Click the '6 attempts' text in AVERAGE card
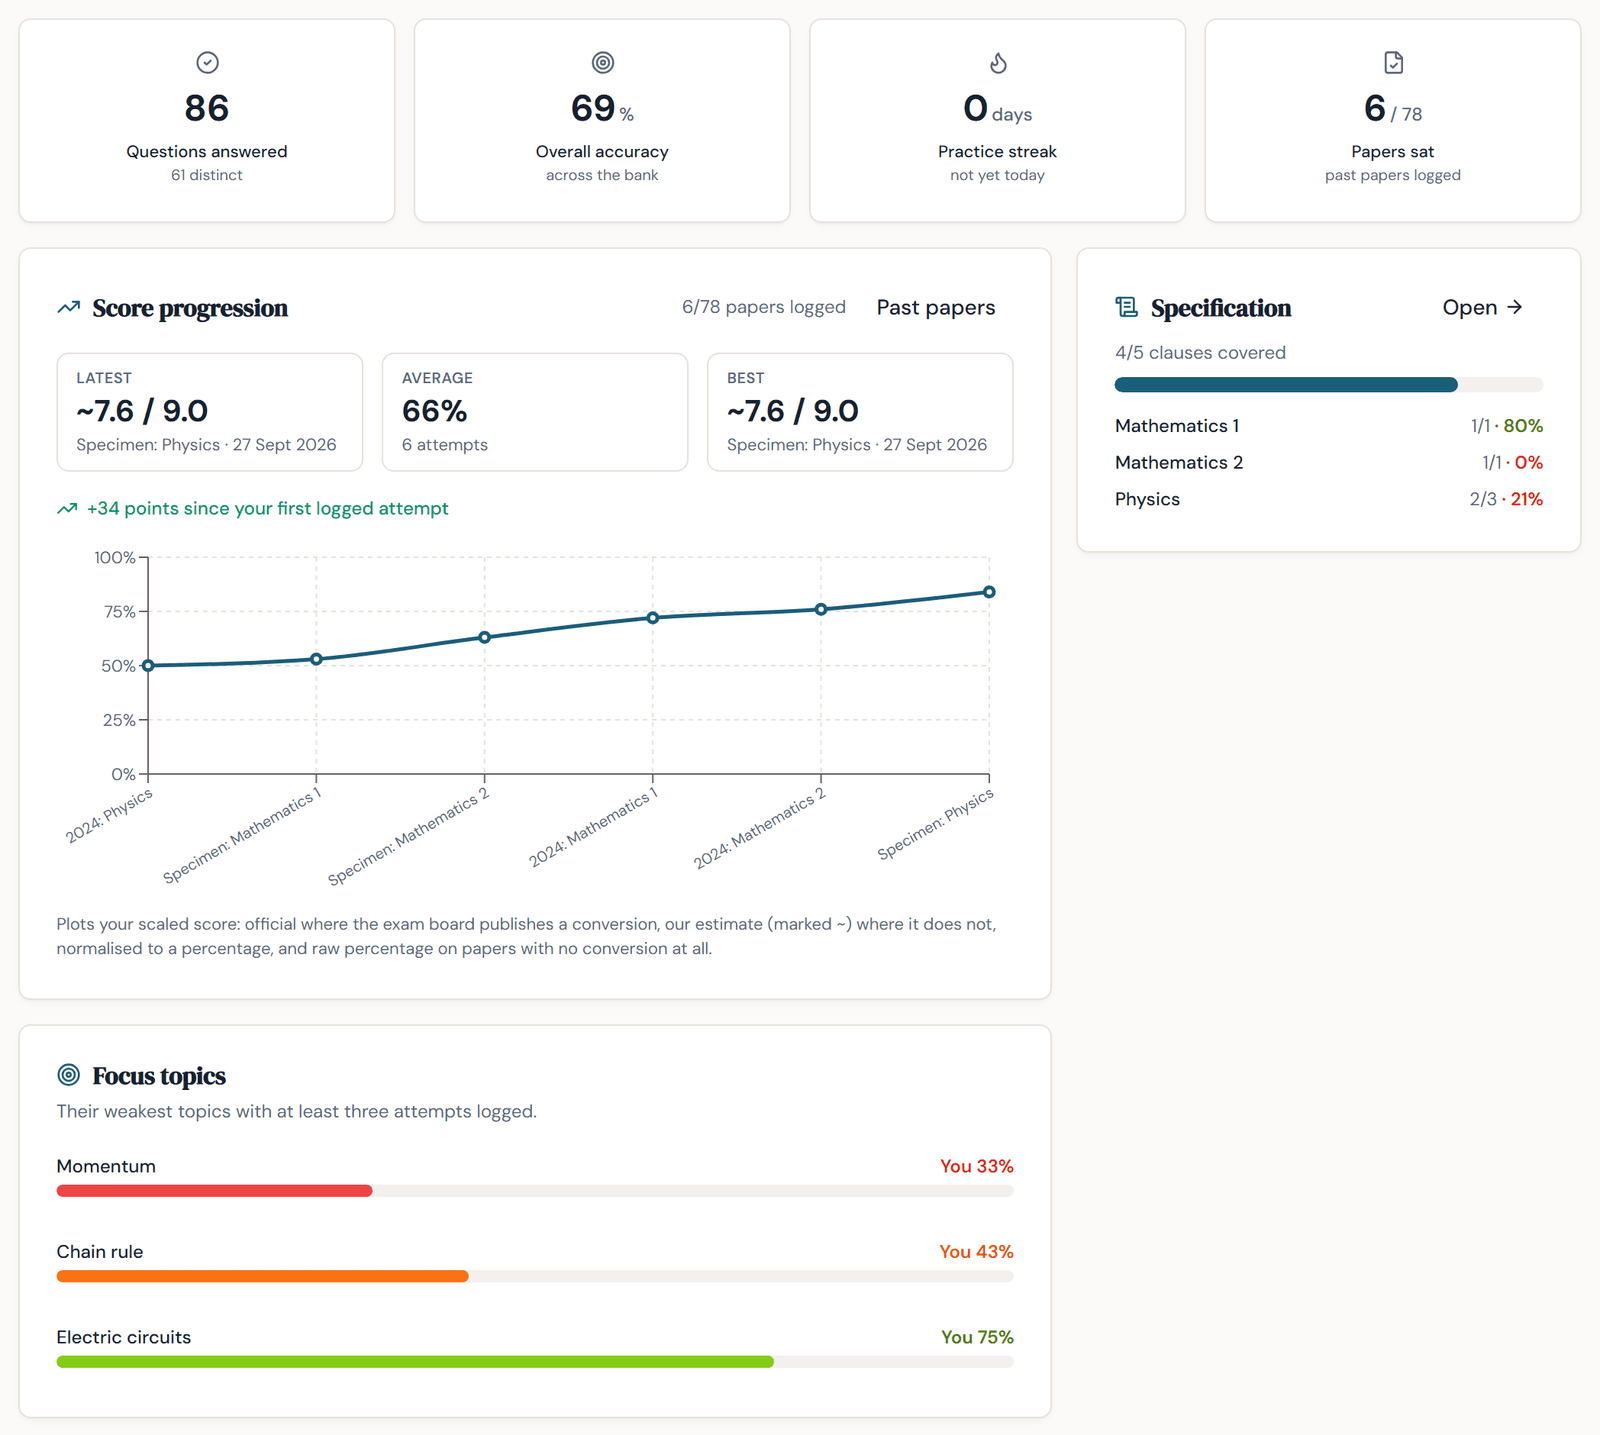Screen dimensions: 1600x1435 (x=445, y=445)
